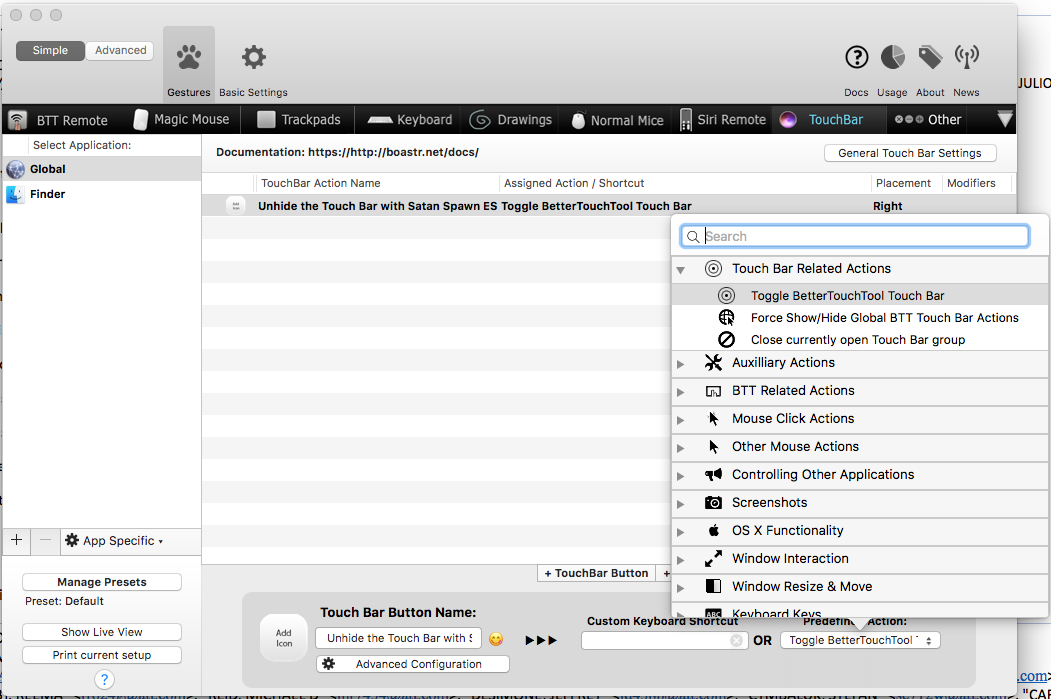Click Custom Keyboard Shortcut field
Viewport: 1051px width, 699px height.
coord(664,641)
